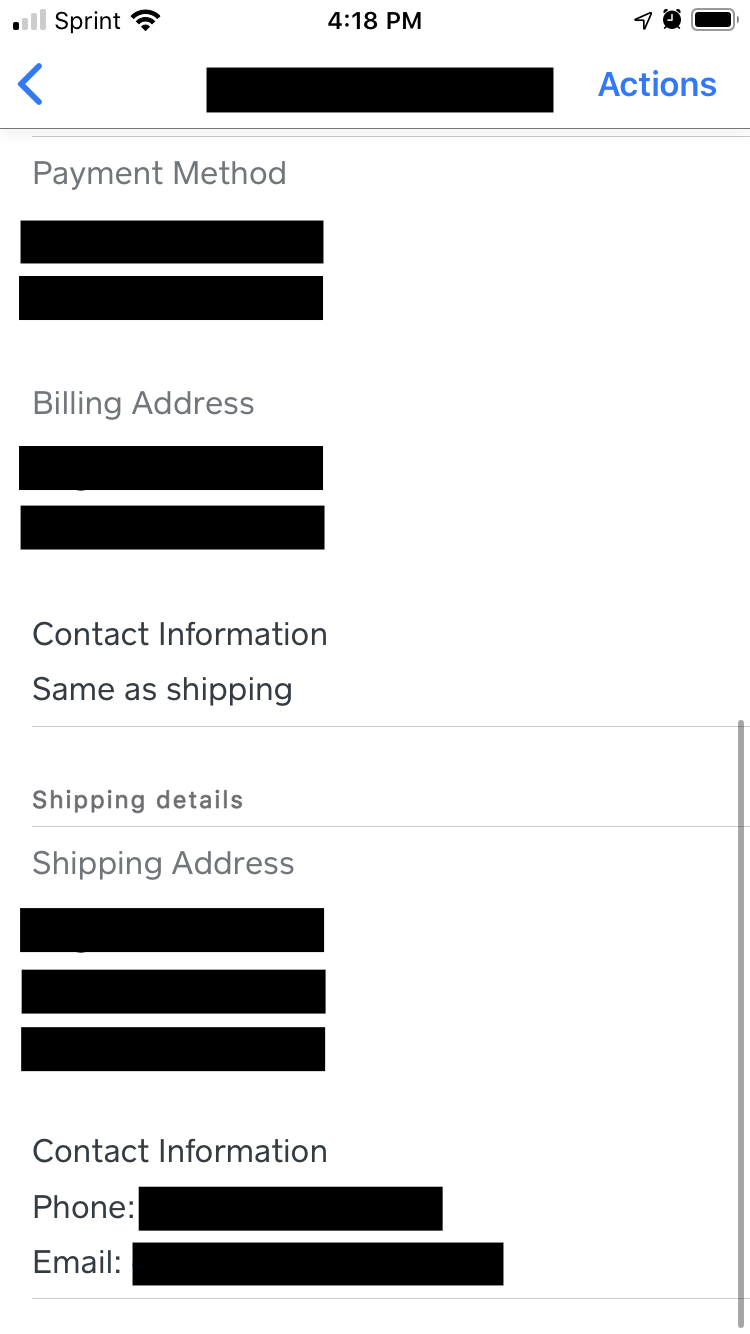Tap the redacted phone number
The width and height of the screenshot is (750, 1334).
(290, 1208)
